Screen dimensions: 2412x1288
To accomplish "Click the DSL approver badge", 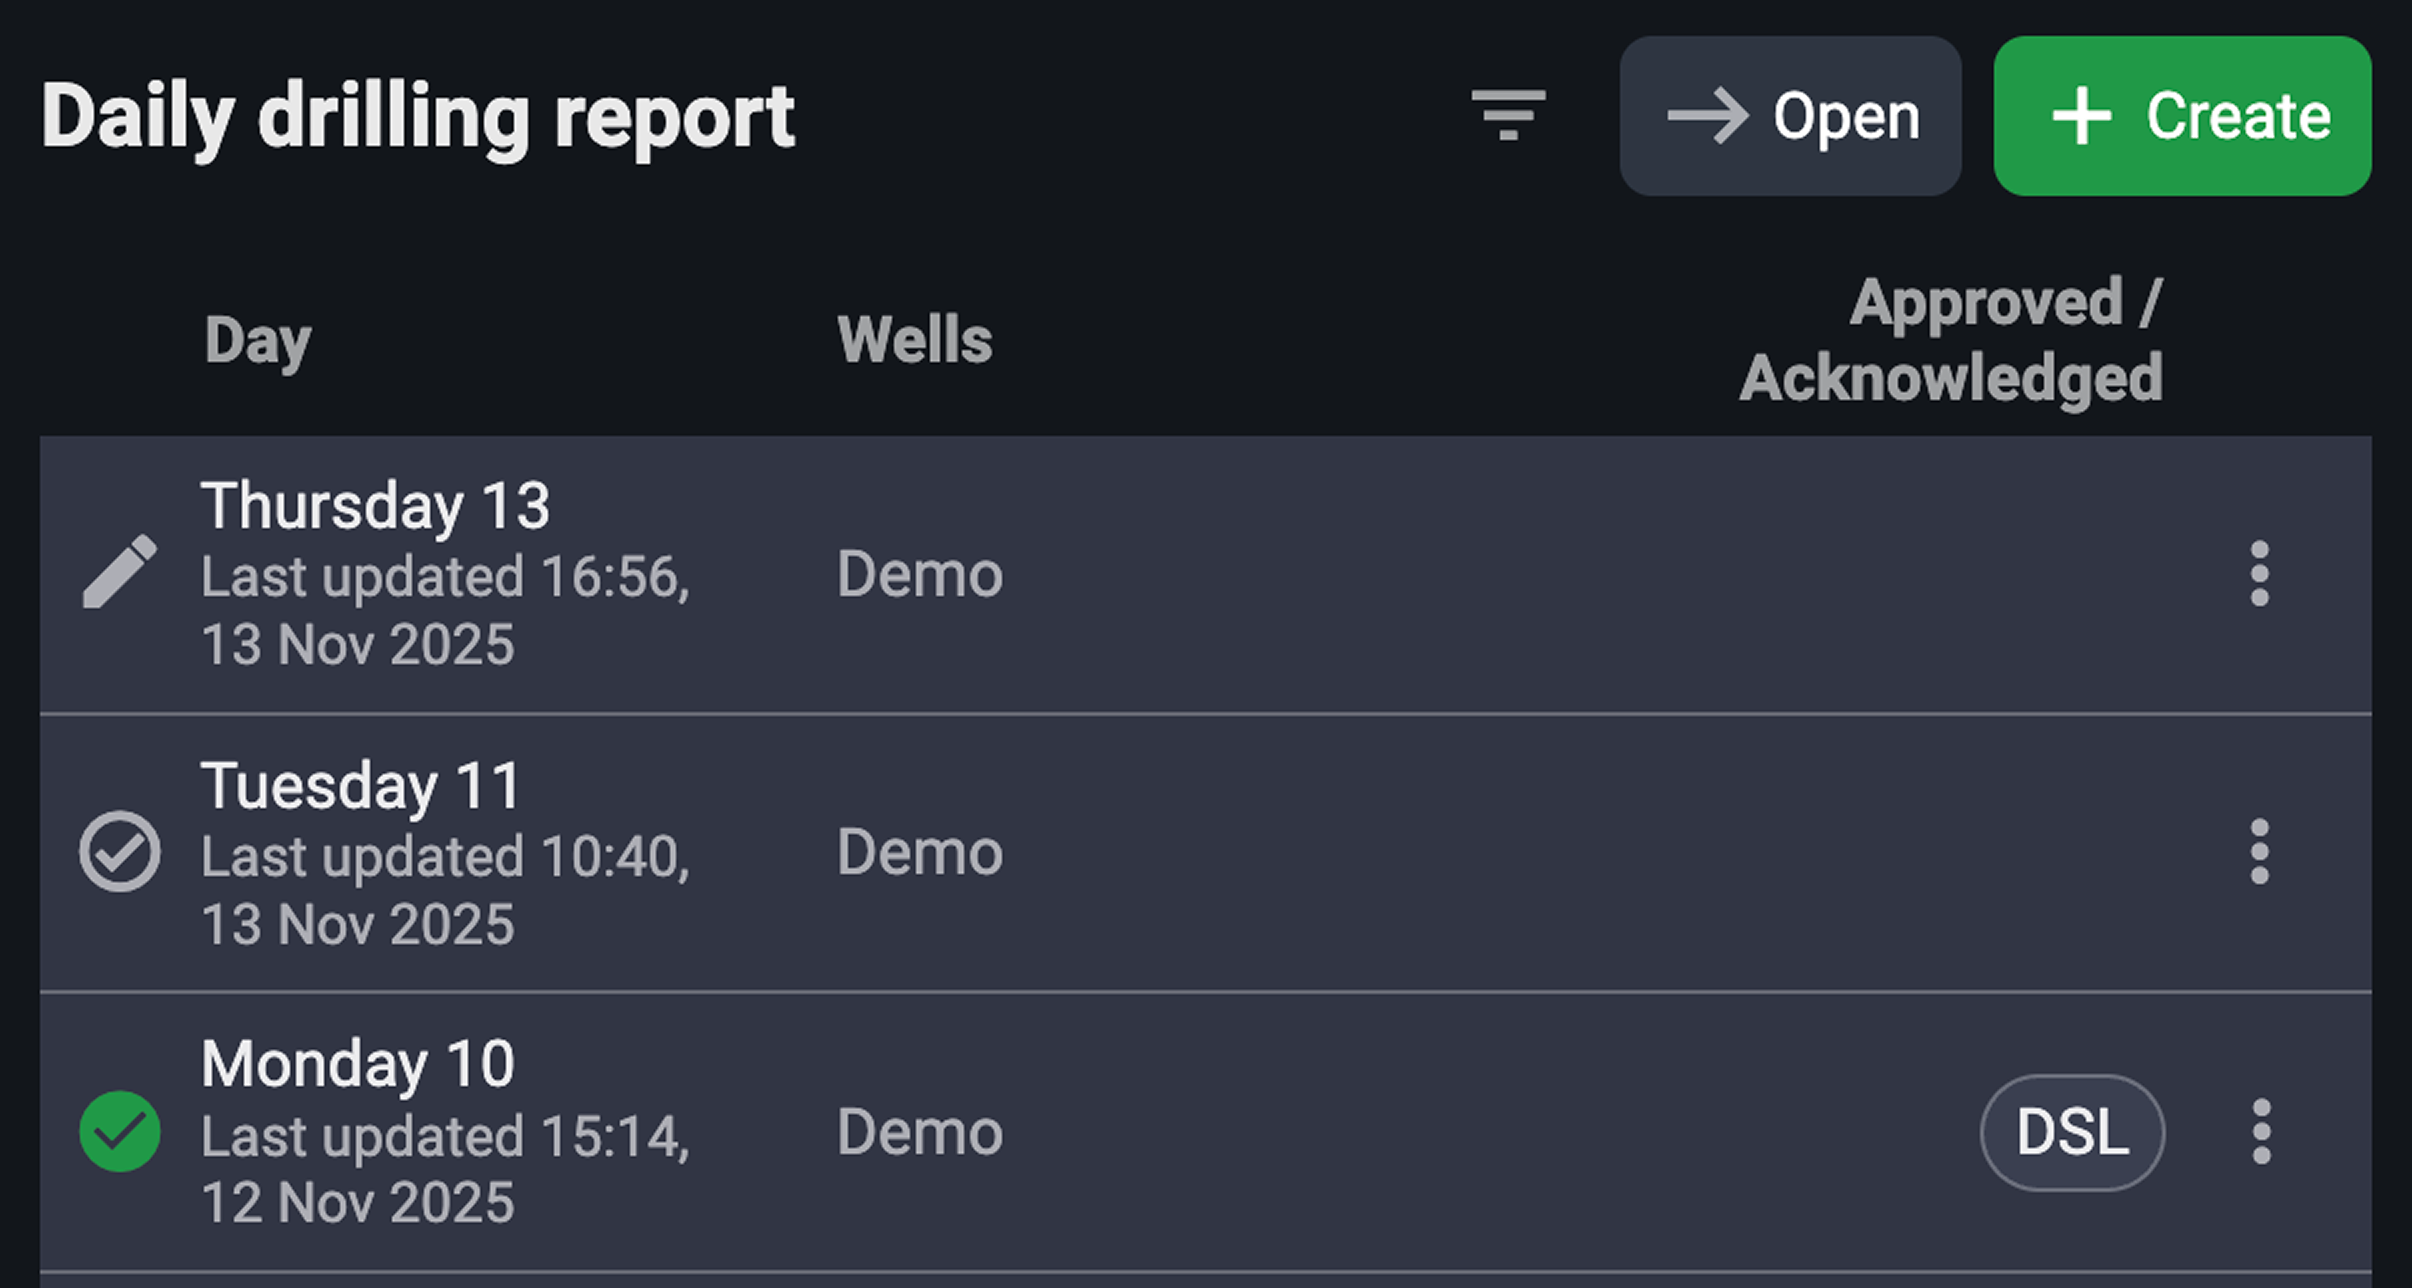I will pyautogui.click(x=2072, y=1132).
